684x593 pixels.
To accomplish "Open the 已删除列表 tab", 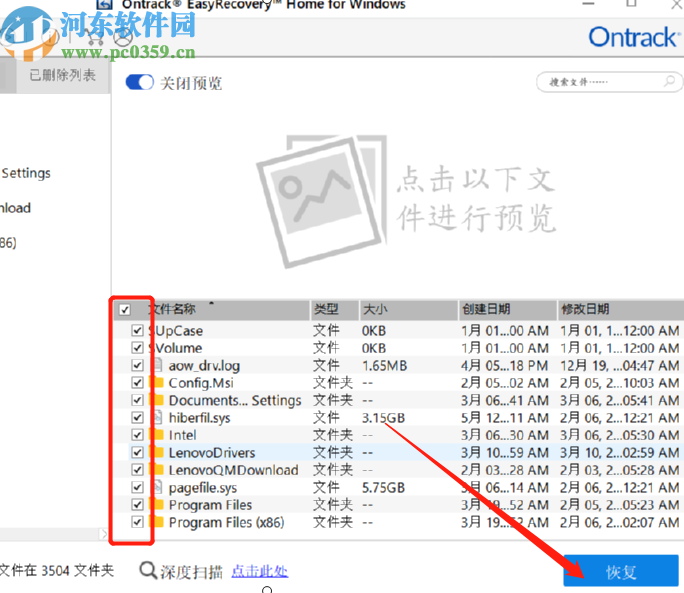I will pyautogui.click(x=62, y=75).
